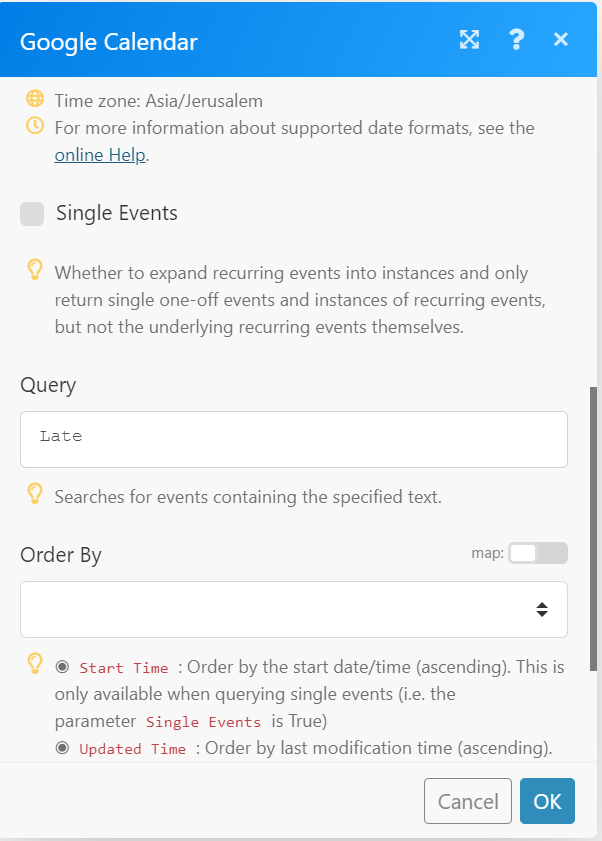Toggle the map switch for Order By

538,554
